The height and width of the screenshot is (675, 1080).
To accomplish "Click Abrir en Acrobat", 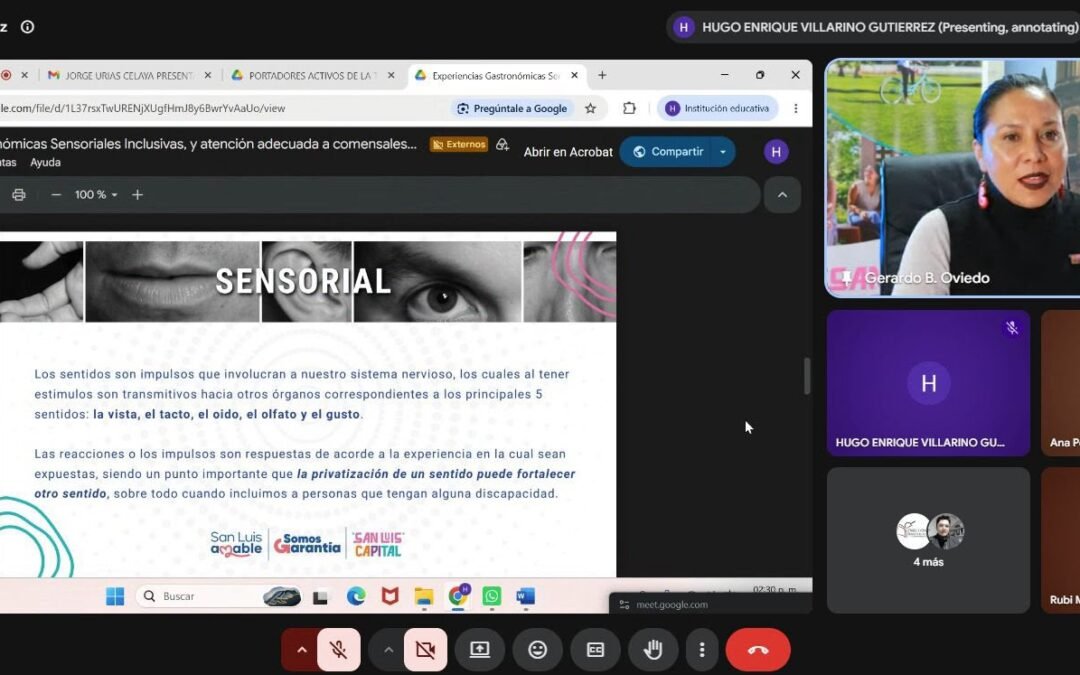I will click(568, 152).
